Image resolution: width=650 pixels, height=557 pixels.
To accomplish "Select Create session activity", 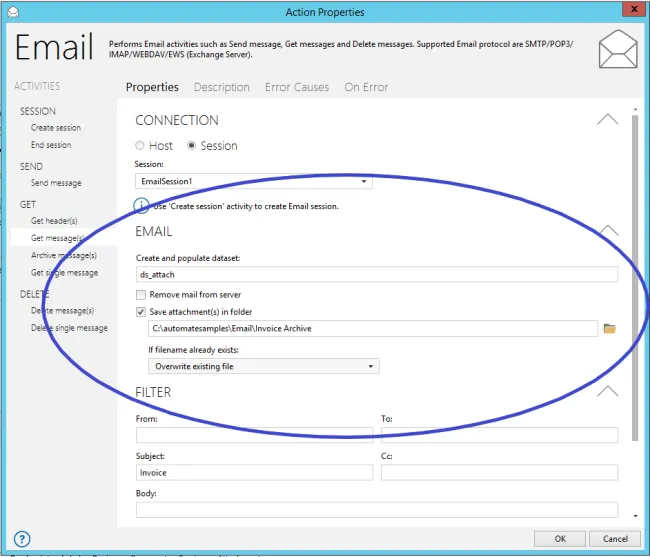I will pyautogui.click(x=56, y=128).
